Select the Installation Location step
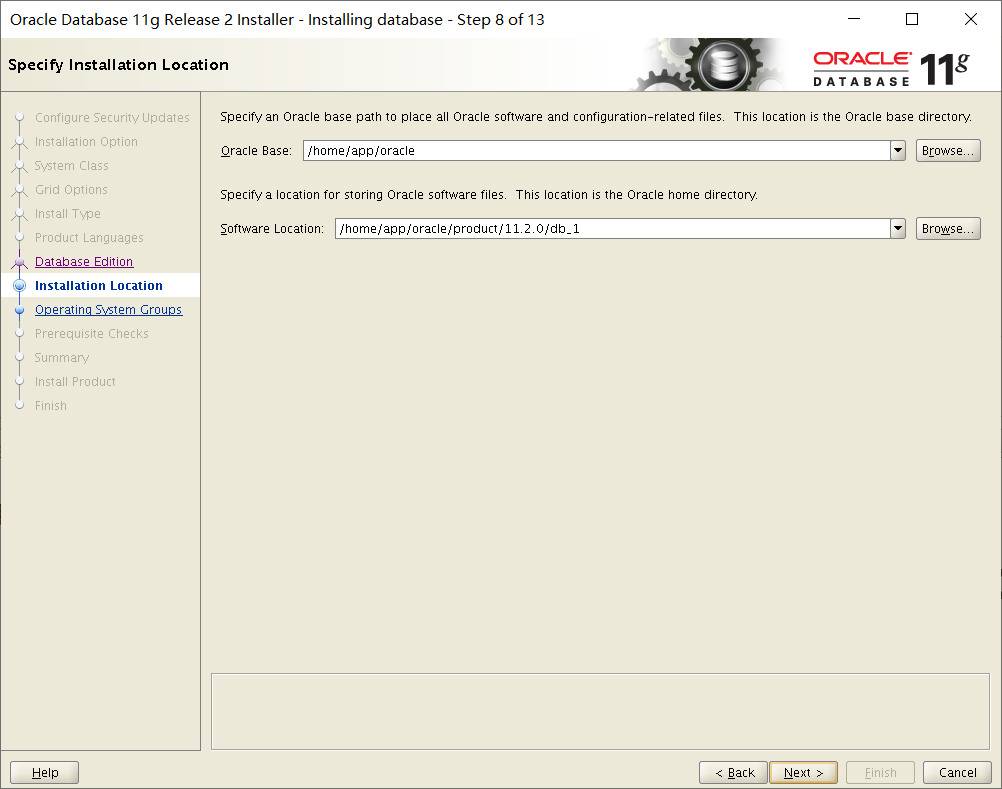This screenshot has height=789, width=1002. [98, 286]
